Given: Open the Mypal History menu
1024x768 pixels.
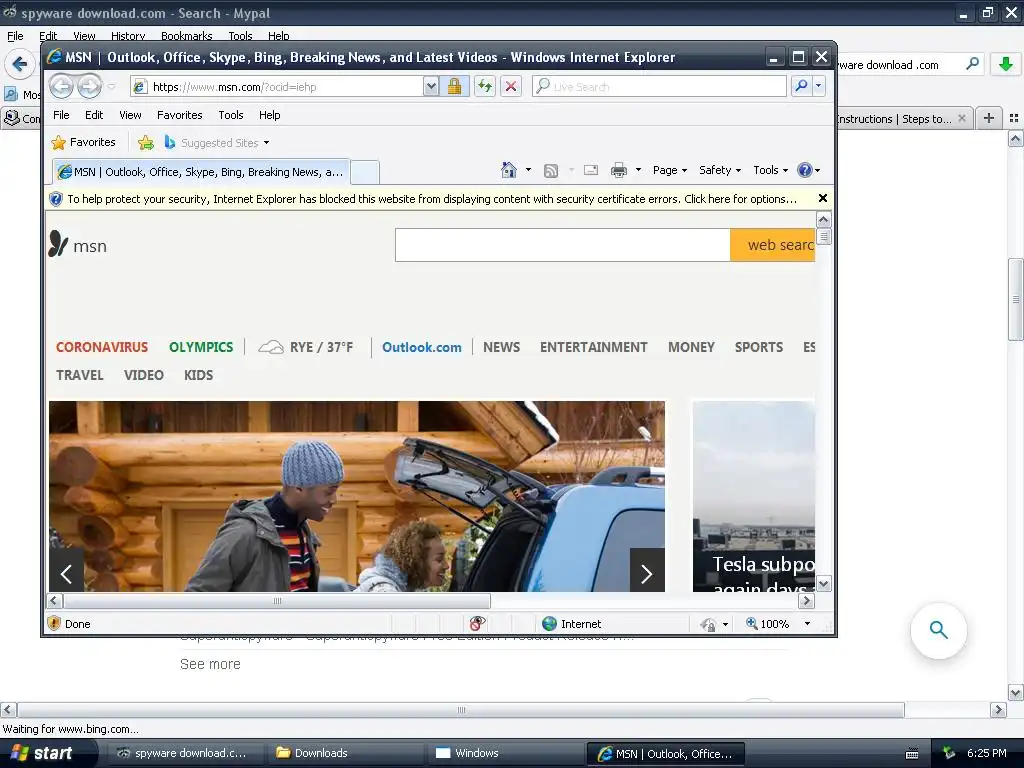Looking at the screenshot, I should pyautogui.click(x=127, y=36).
